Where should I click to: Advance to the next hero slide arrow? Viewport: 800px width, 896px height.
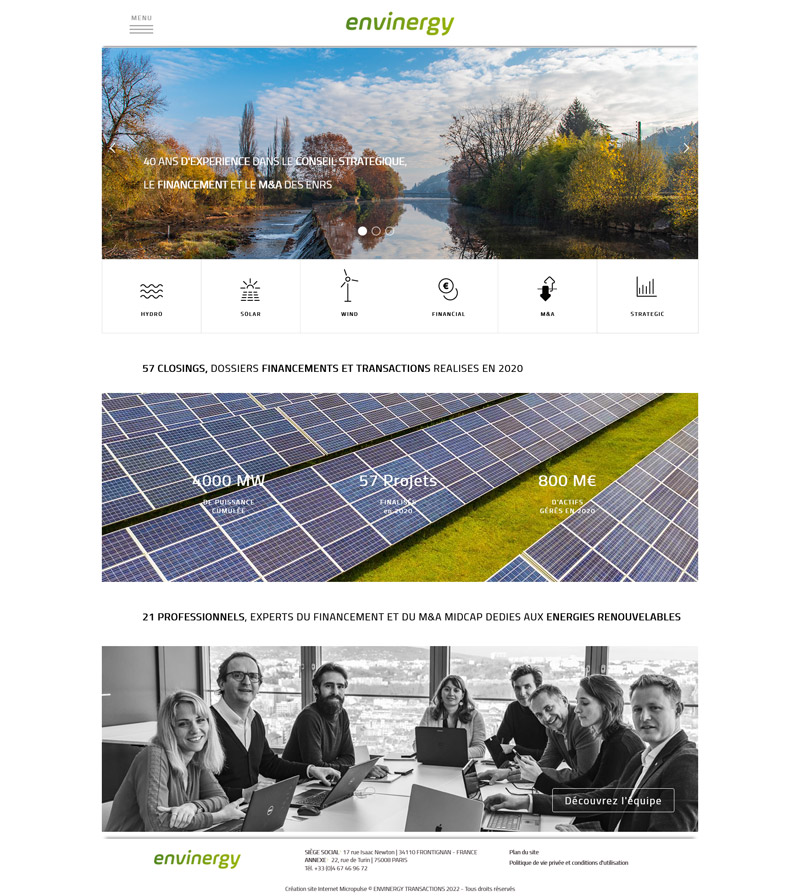[x=686, y=148]
